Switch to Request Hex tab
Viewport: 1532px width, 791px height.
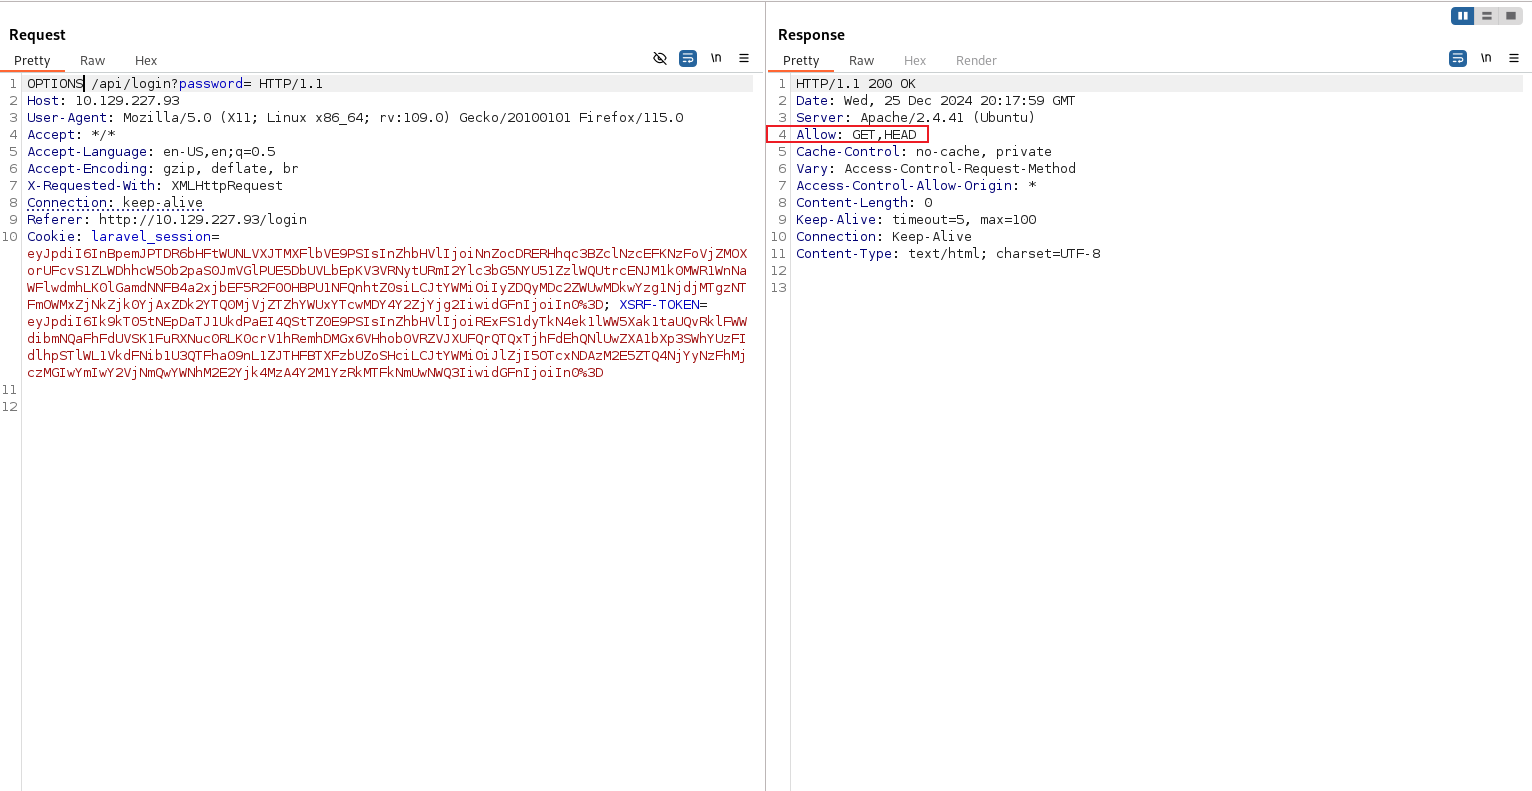point(146,61)
